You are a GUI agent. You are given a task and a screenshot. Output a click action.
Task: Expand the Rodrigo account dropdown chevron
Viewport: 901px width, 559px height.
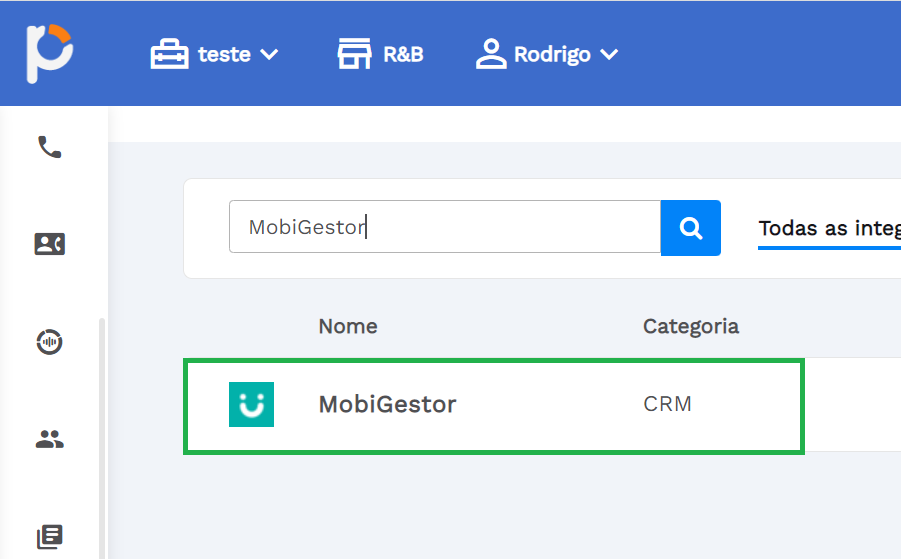[609, 55]
